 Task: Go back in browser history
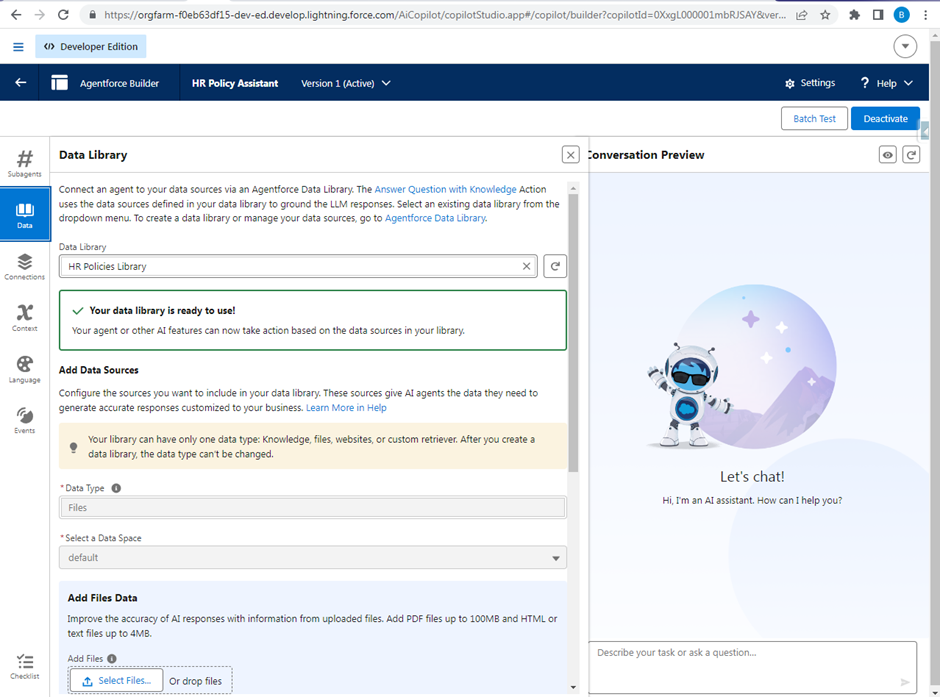16,15
